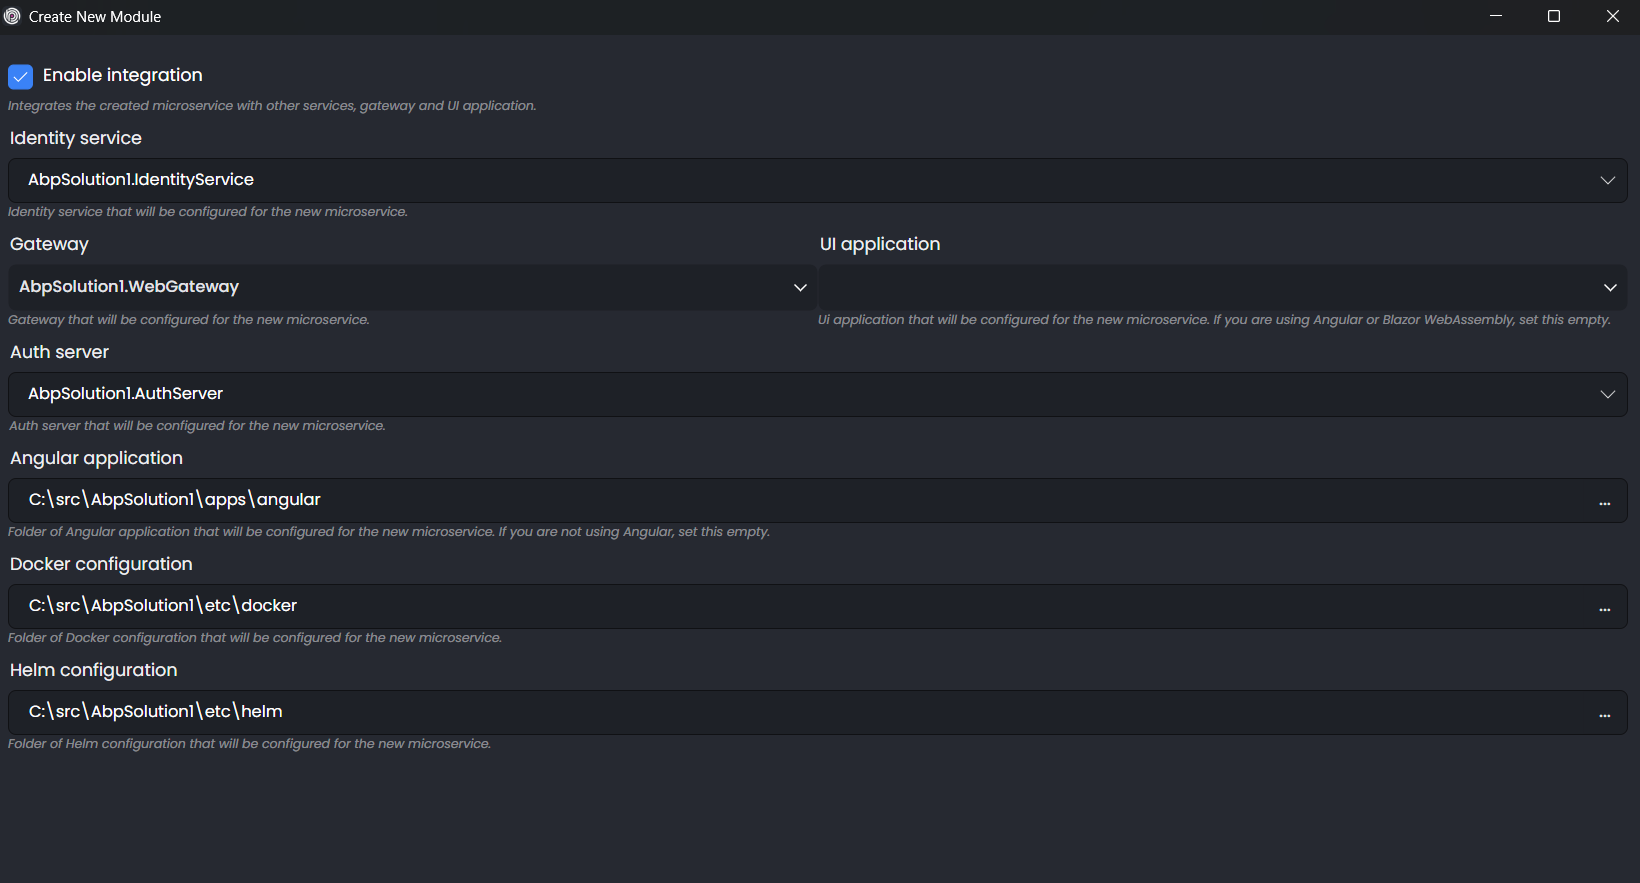Minimize the Create New Module window
Screen dimensions: 1640x883
point(1496,16)
